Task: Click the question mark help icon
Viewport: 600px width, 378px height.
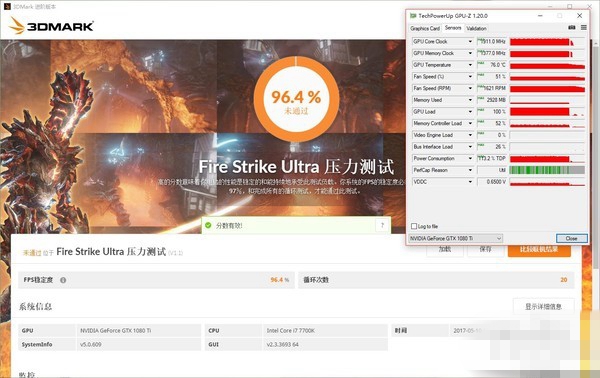Action: [x=382, y=225]
